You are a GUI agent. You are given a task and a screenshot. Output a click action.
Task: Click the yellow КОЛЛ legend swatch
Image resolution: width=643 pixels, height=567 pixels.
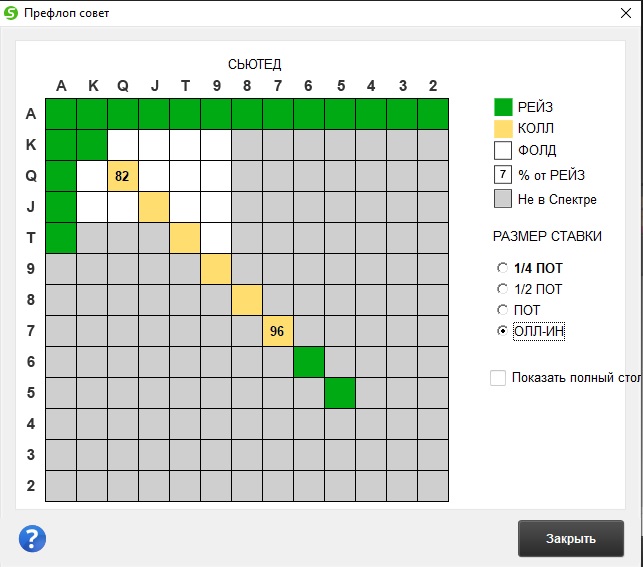(x=503, y=129)
